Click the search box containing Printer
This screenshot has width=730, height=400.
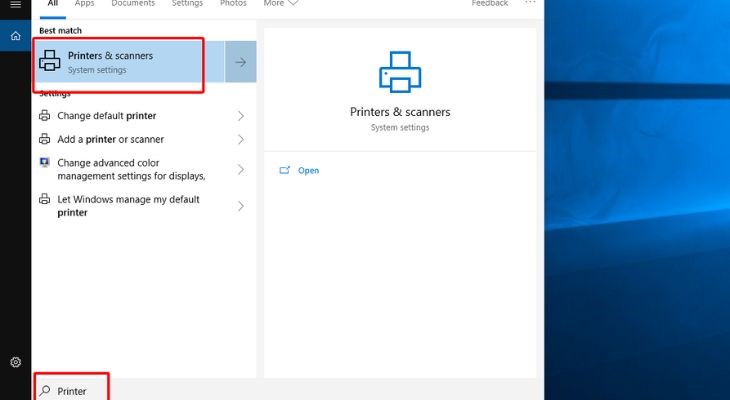click(x=288, y=391)
